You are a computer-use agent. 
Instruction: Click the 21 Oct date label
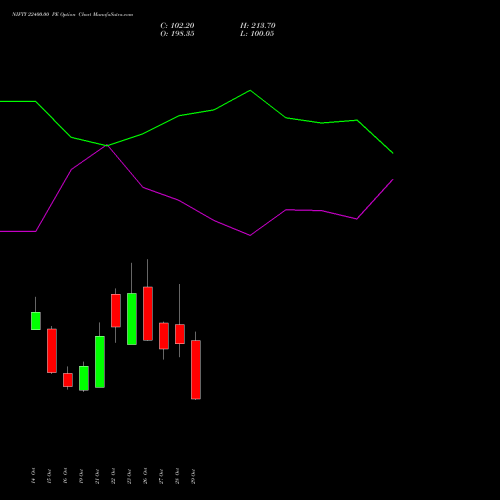pos(97,476)
